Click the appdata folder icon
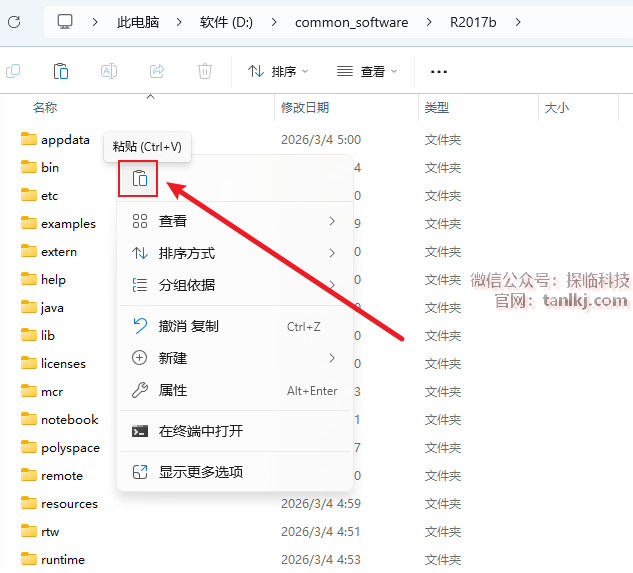This screenshot has width=633, height=573. [x=28, y=140]
